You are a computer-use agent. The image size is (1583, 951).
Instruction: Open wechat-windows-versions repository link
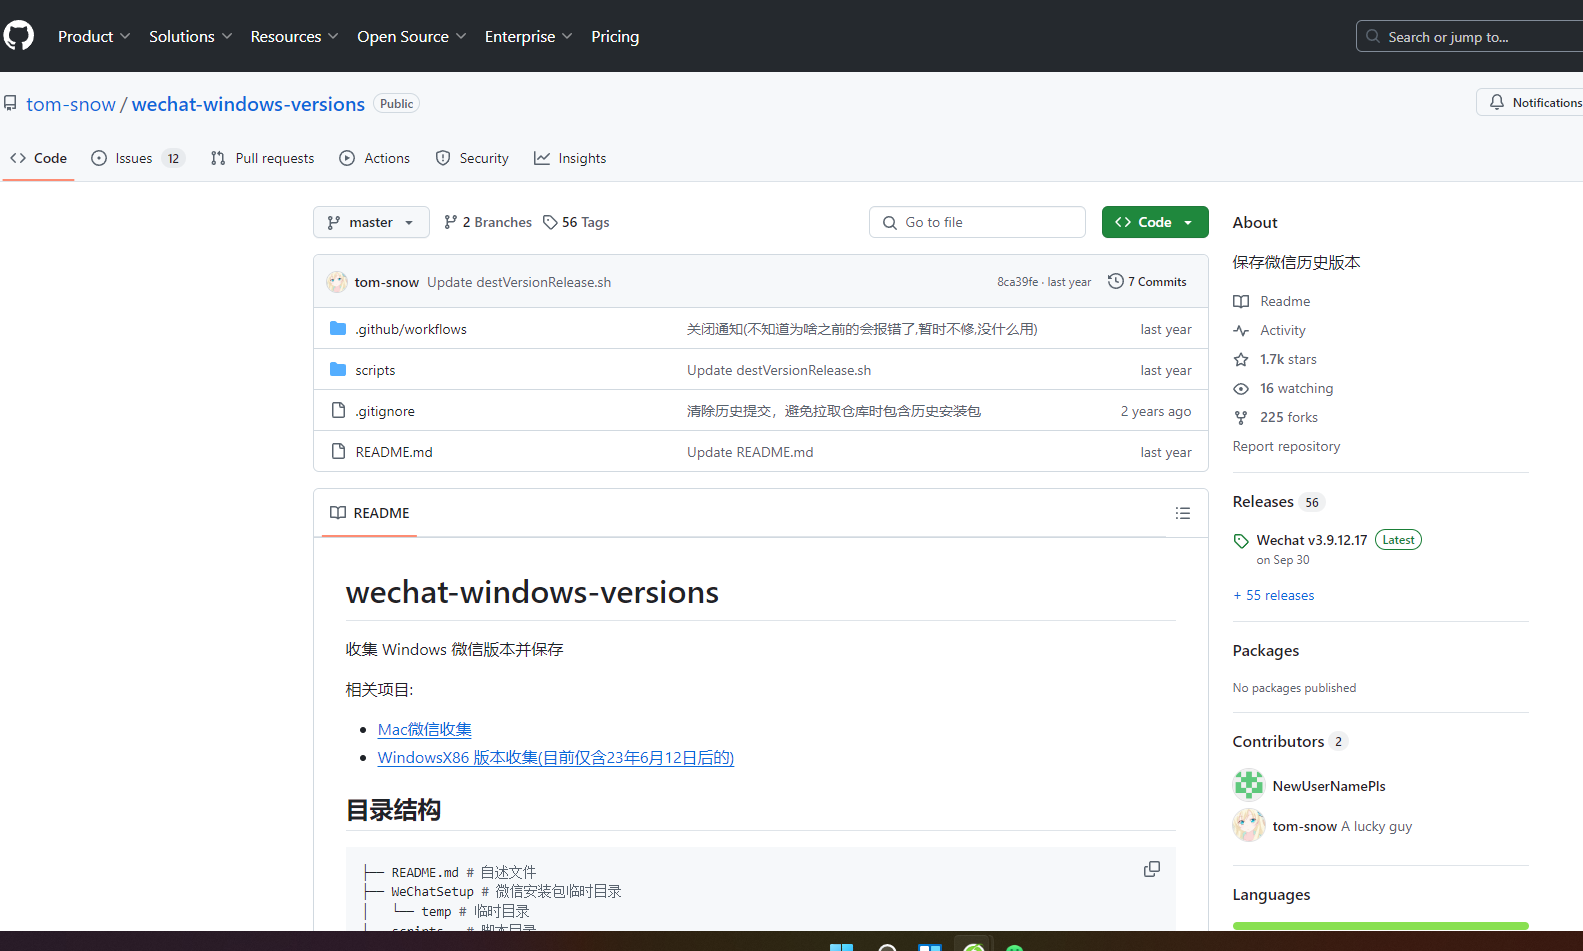coord(248,104)
